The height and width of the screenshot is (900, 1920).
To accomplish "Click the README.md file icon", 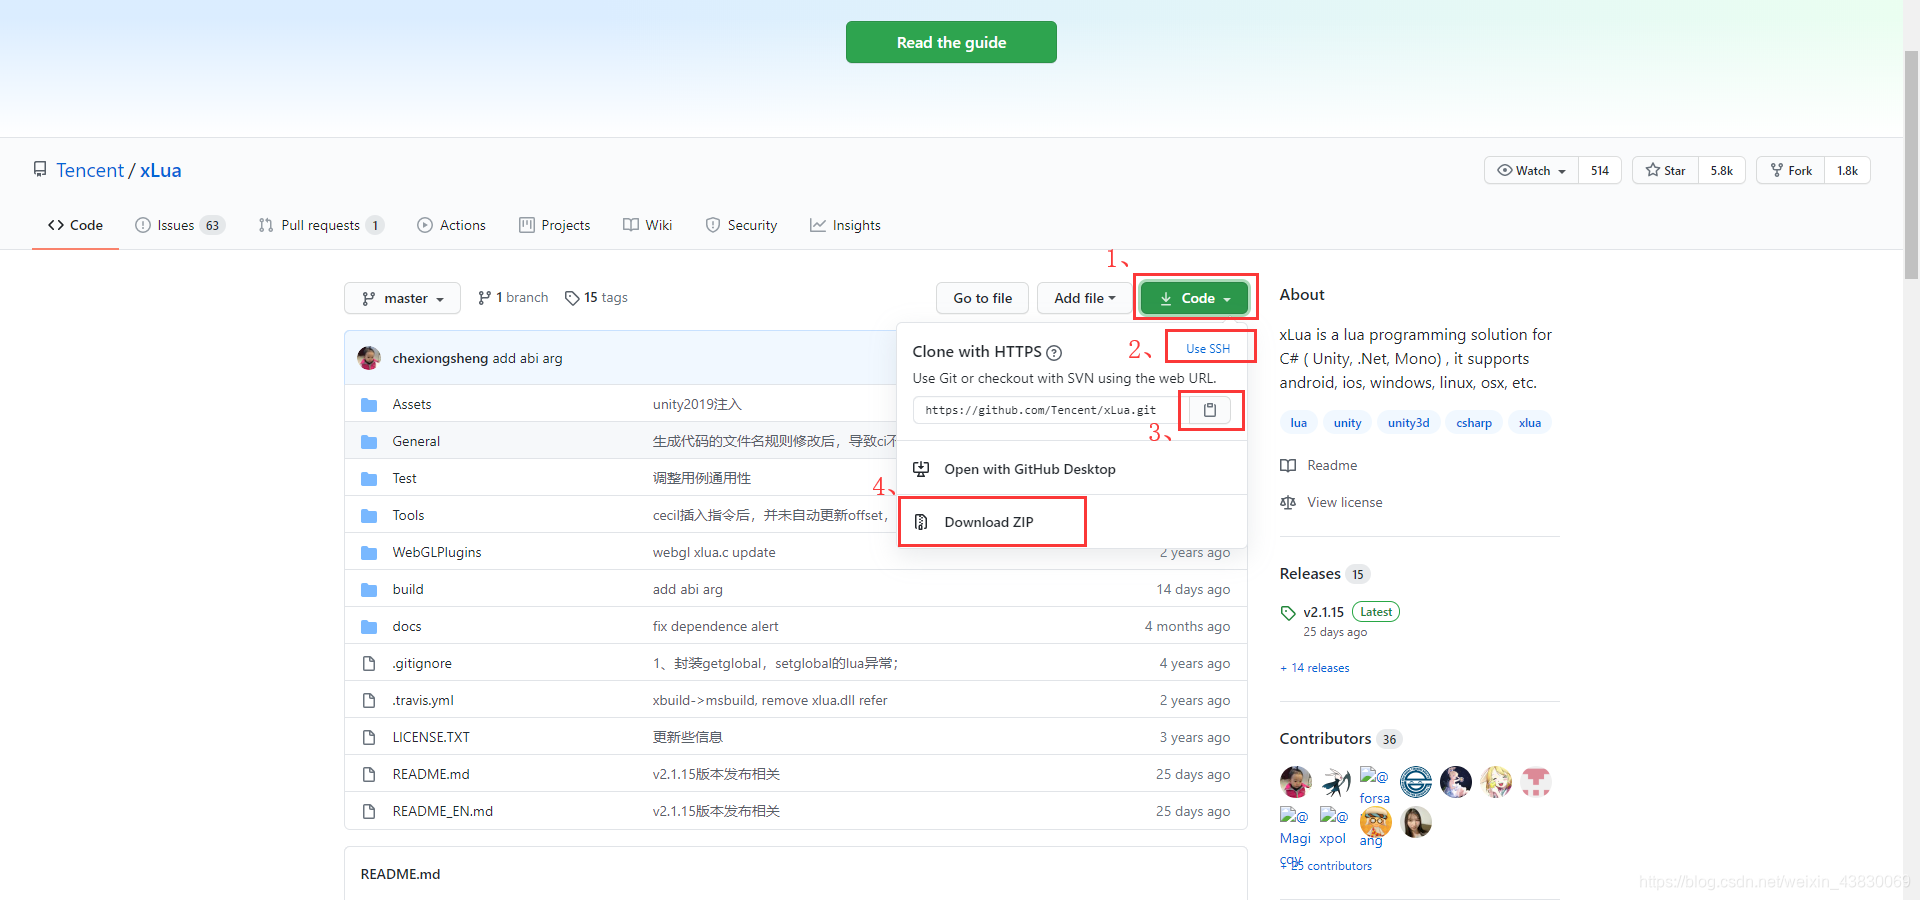I will click(369, 774).
